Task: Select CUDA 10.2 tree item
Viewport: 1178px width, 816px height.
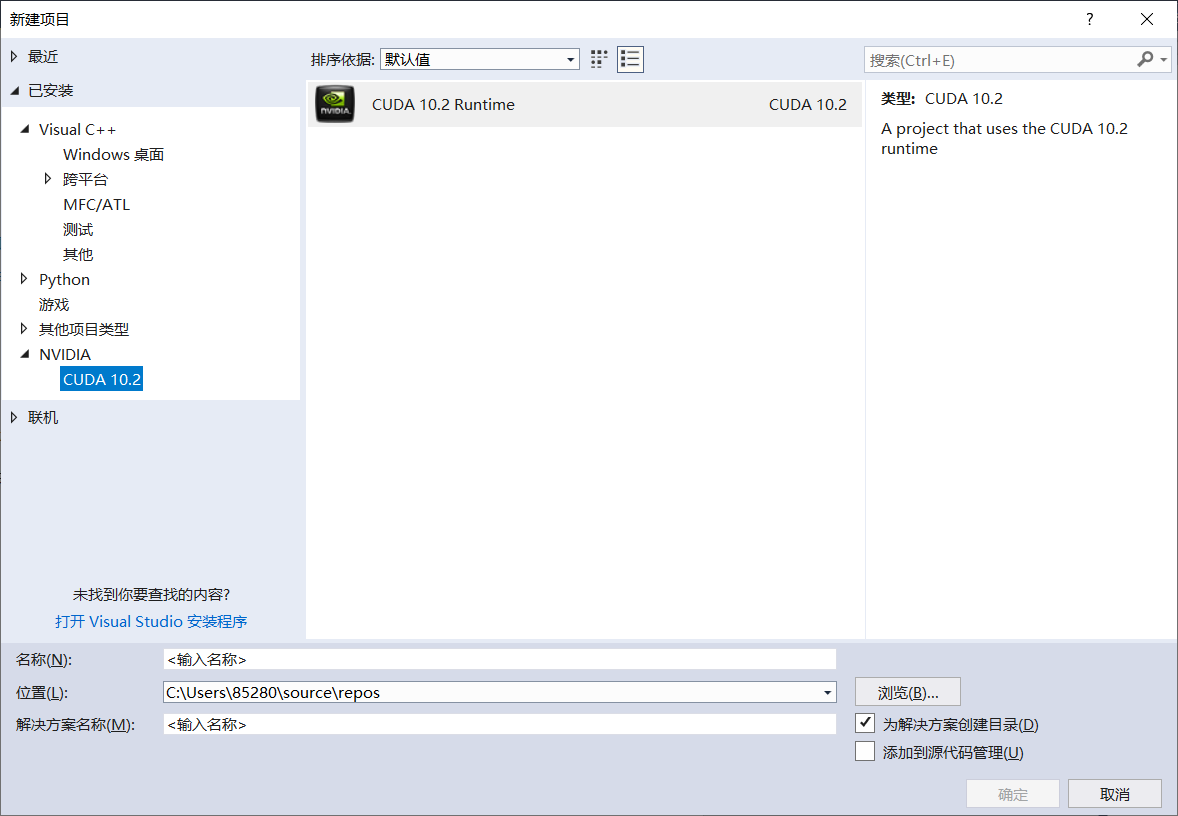Action: coord(101,379)
